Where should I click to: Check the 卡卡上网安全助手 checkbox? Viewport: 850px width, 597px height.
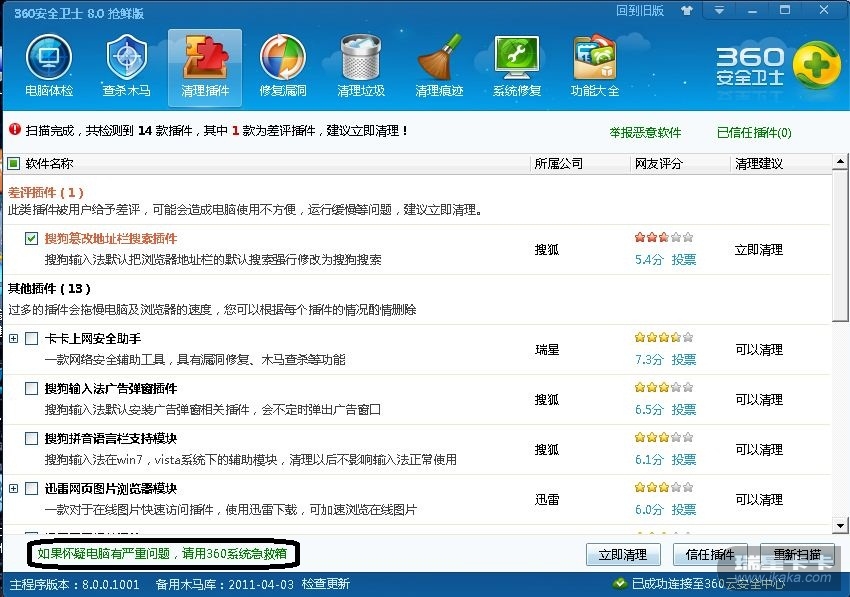[x=31, y=338]
